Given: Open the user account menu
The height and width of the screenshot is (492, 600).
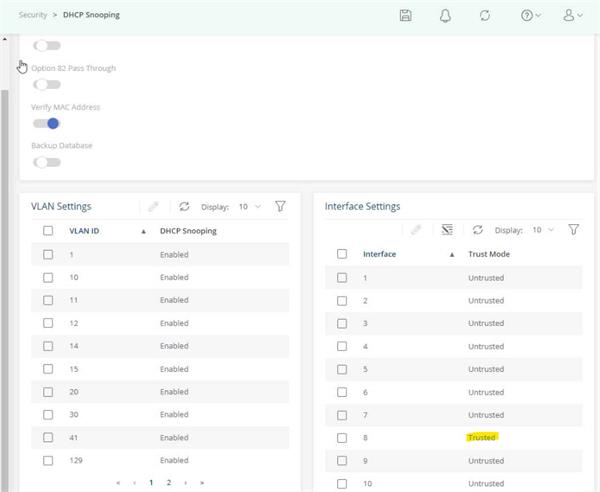Looking at the screenshot, I should click(573, 16).
